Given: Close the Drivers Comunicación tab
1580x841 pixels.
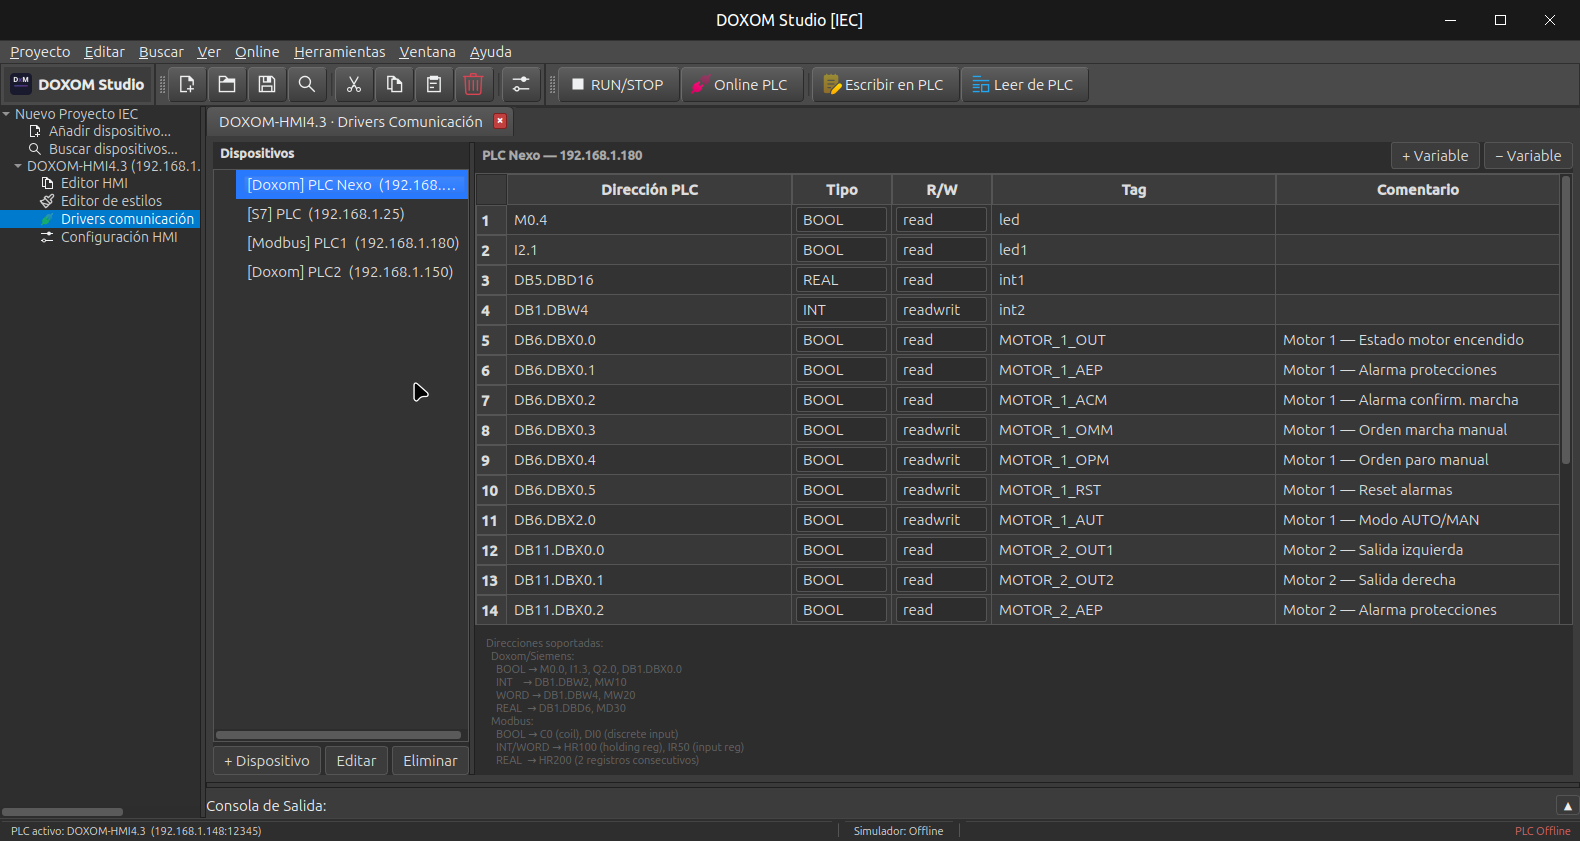Looking at the screenshot, I should [500, 121].
